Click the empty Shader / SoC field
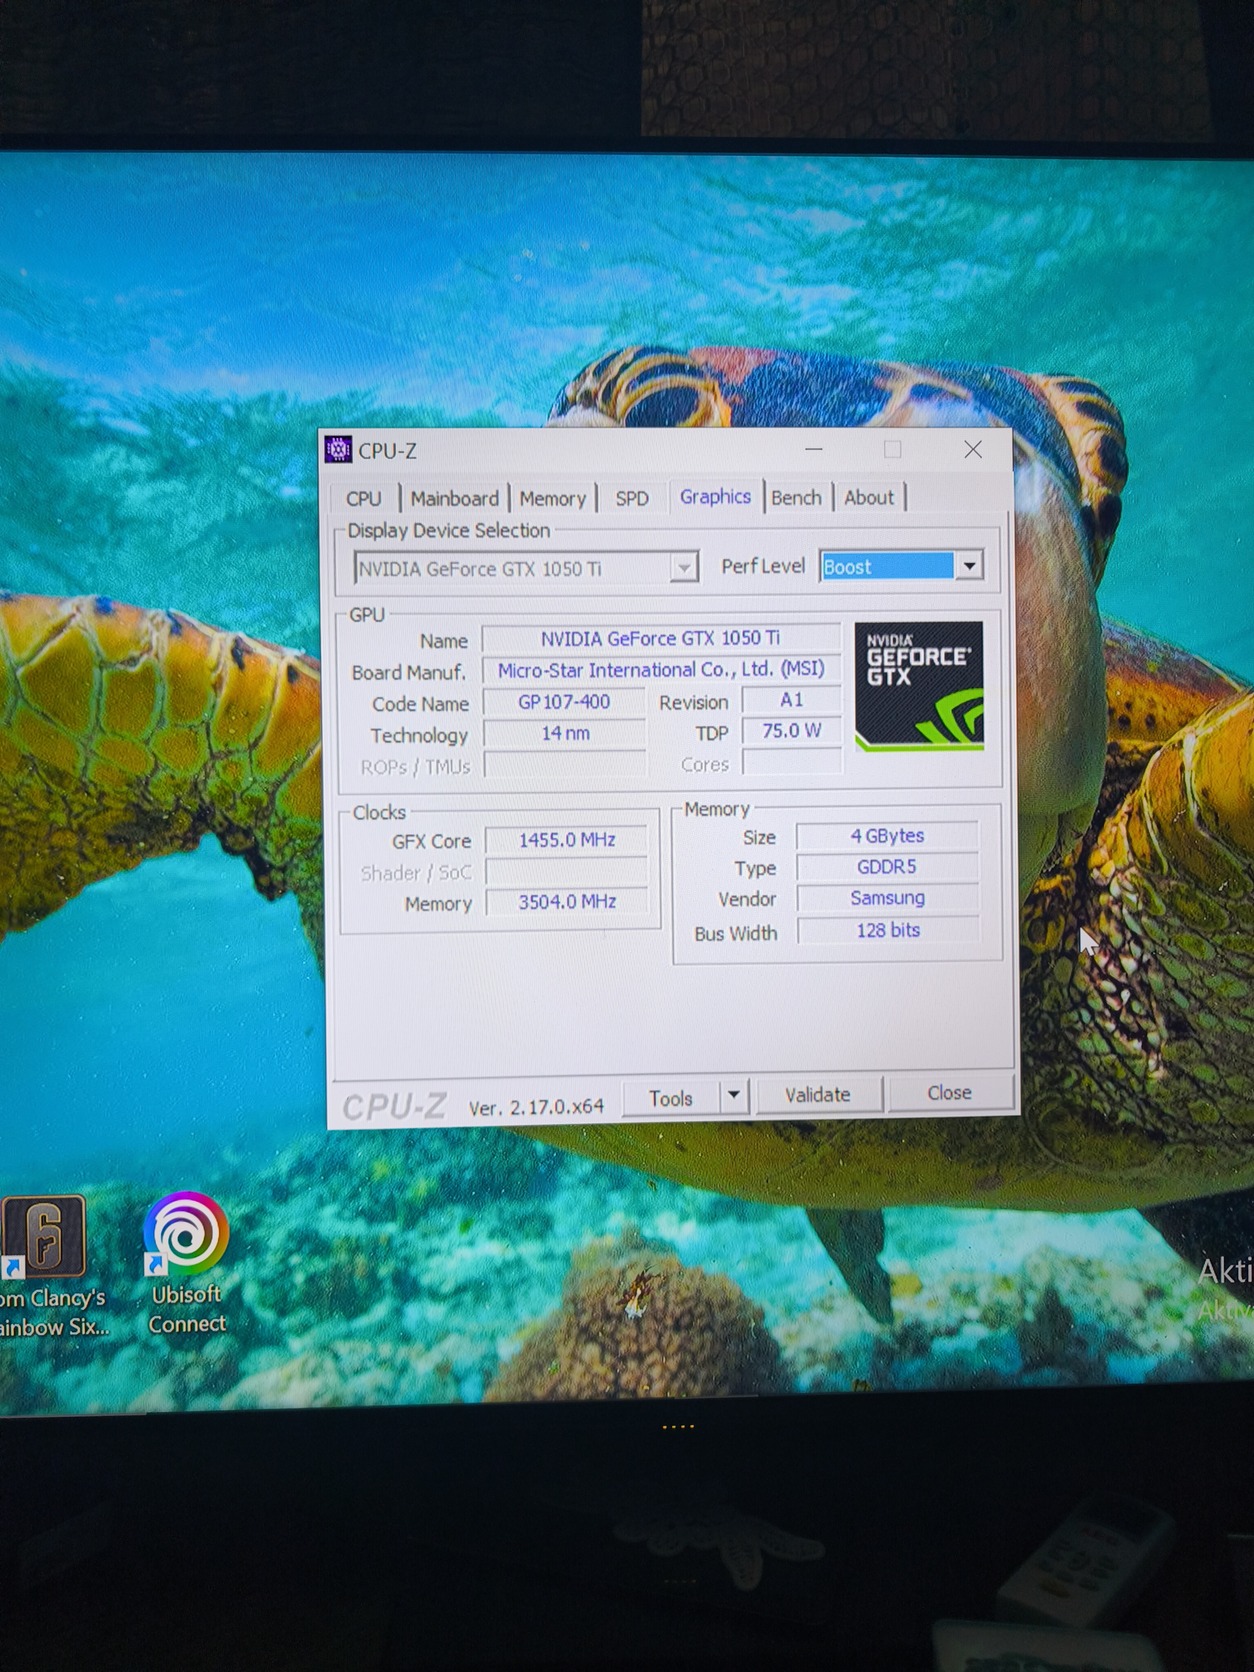Screen dimensions: 1254x1672 click(567, 871)
